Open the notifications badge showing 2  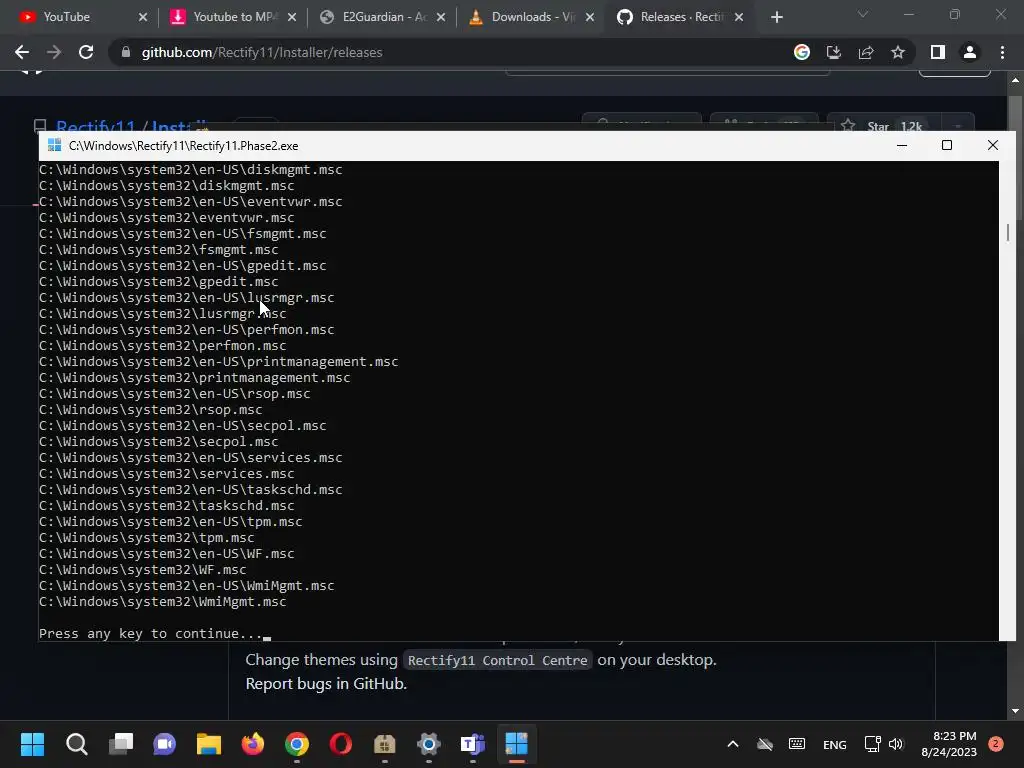point(996,744)
